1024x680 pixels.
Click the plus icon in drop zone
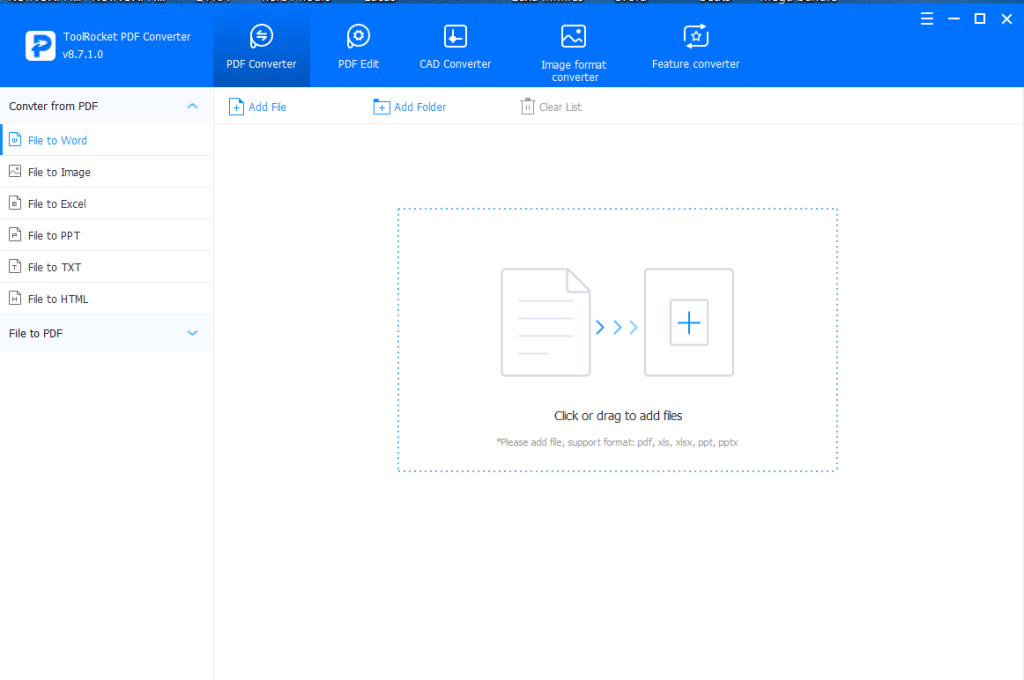click(689, 323)
